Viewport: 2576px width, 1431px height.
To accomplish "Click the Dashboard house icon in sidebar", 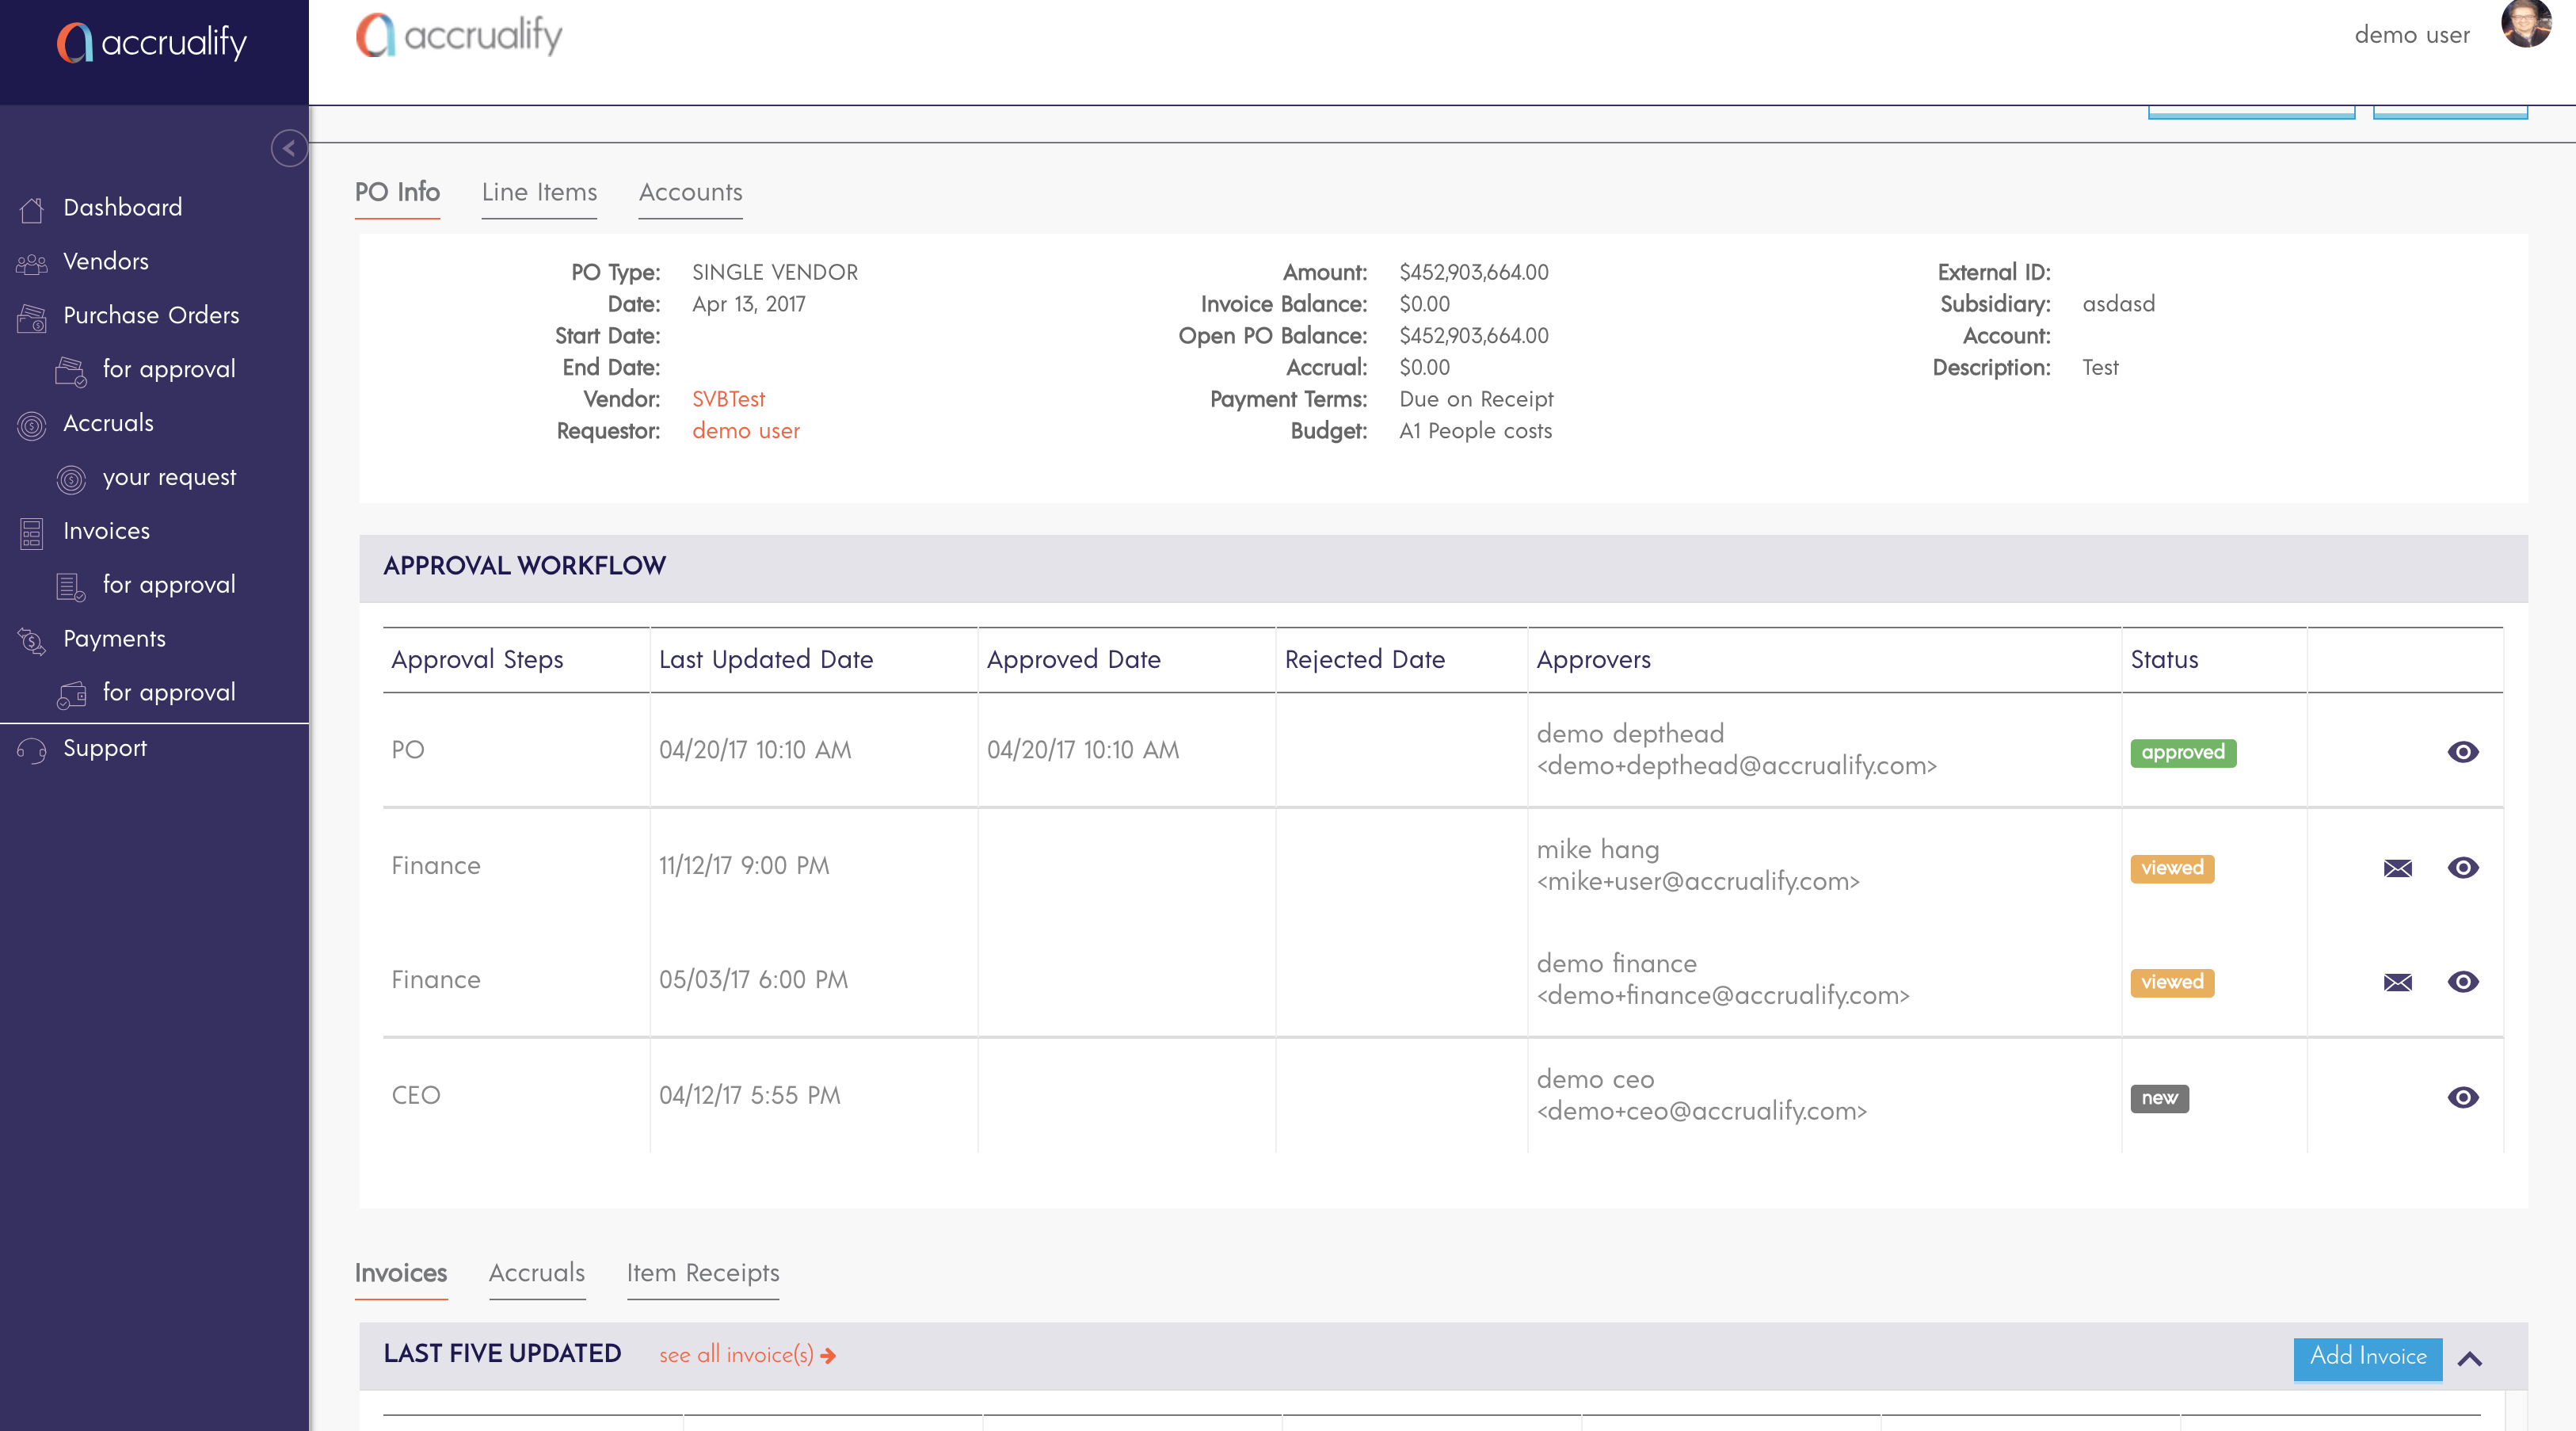I will [31, 209].
